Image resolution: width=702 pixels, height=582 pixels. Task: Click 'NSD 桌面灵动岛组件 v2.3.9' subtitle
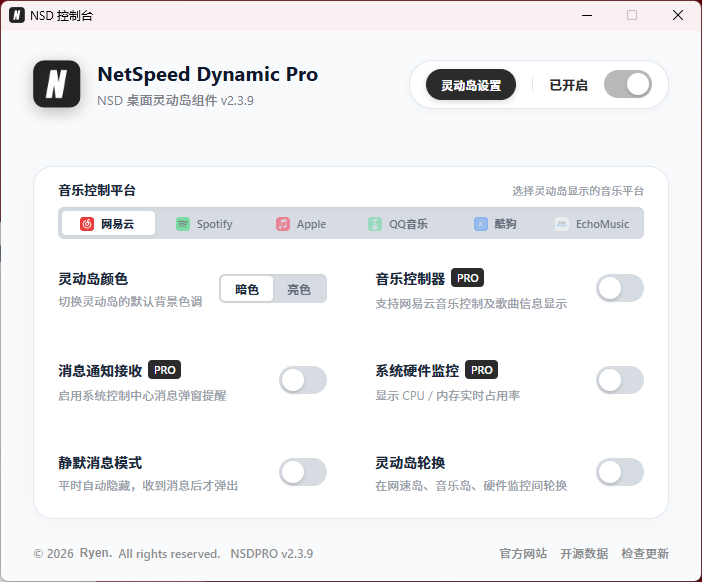tap(176, 100)
